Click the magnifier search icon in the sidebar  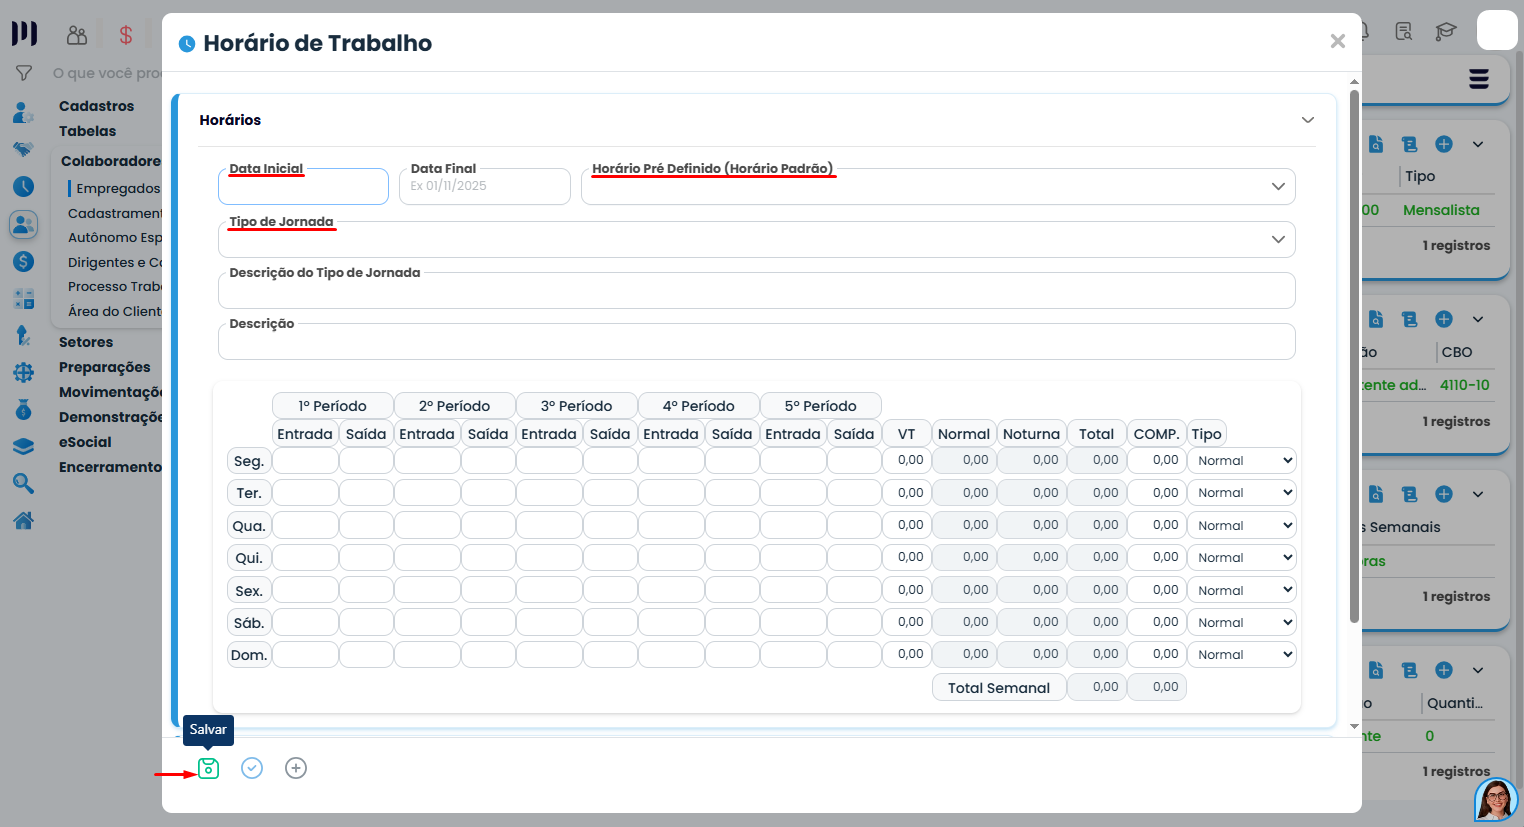[23, 483]
